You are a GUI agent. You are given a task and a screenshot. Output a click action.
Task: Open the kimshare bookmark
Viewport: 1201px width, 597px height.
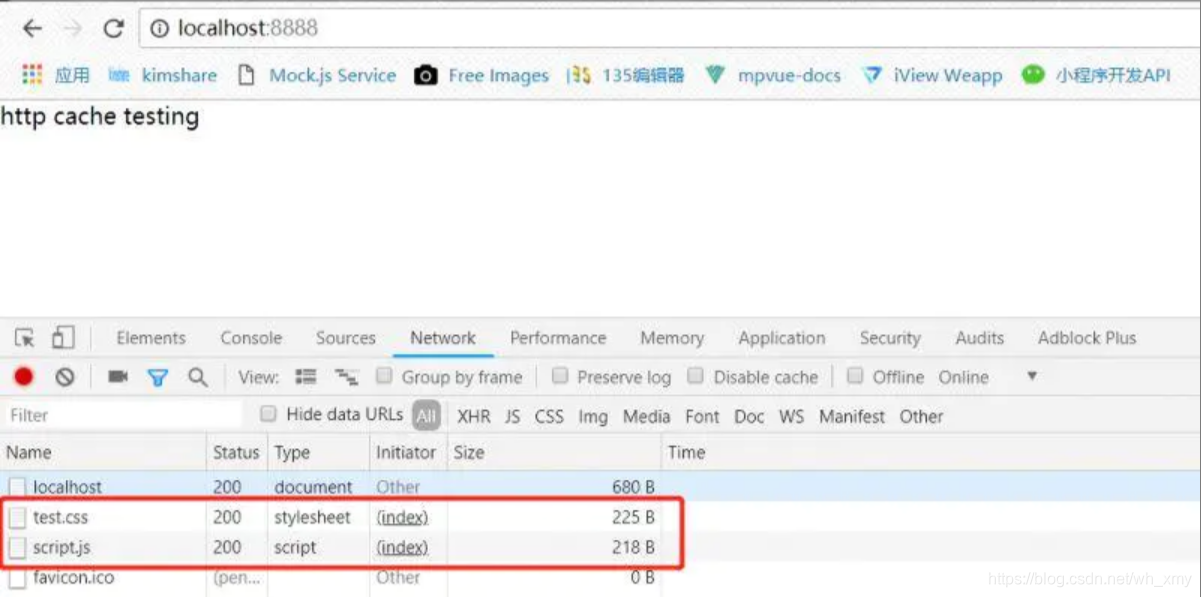pos(162,75)
